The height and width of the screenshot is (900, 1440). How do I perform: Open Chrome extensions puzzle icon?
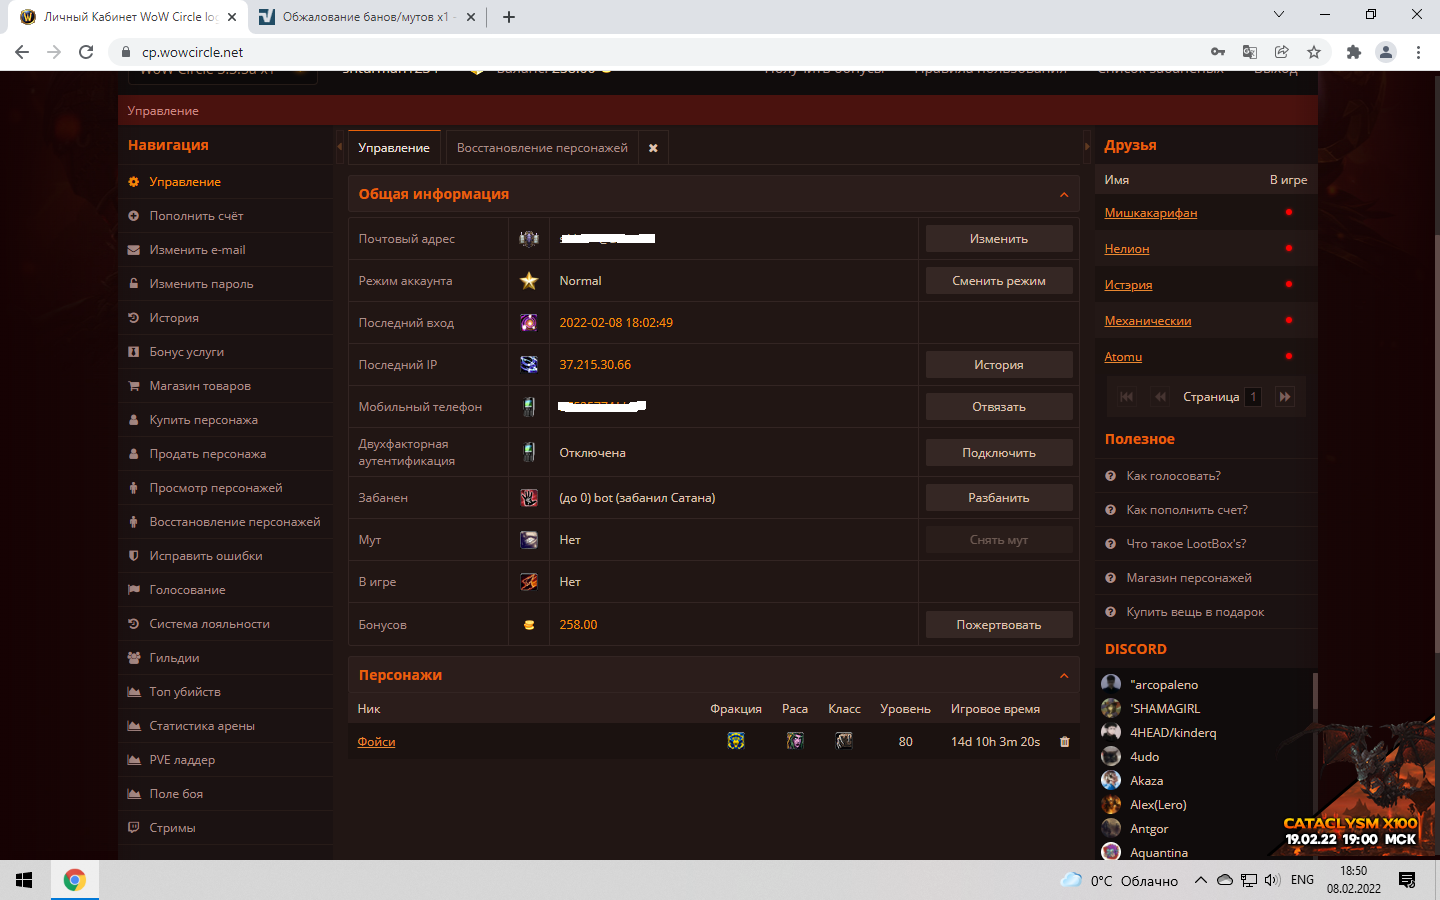point(1353,52)
